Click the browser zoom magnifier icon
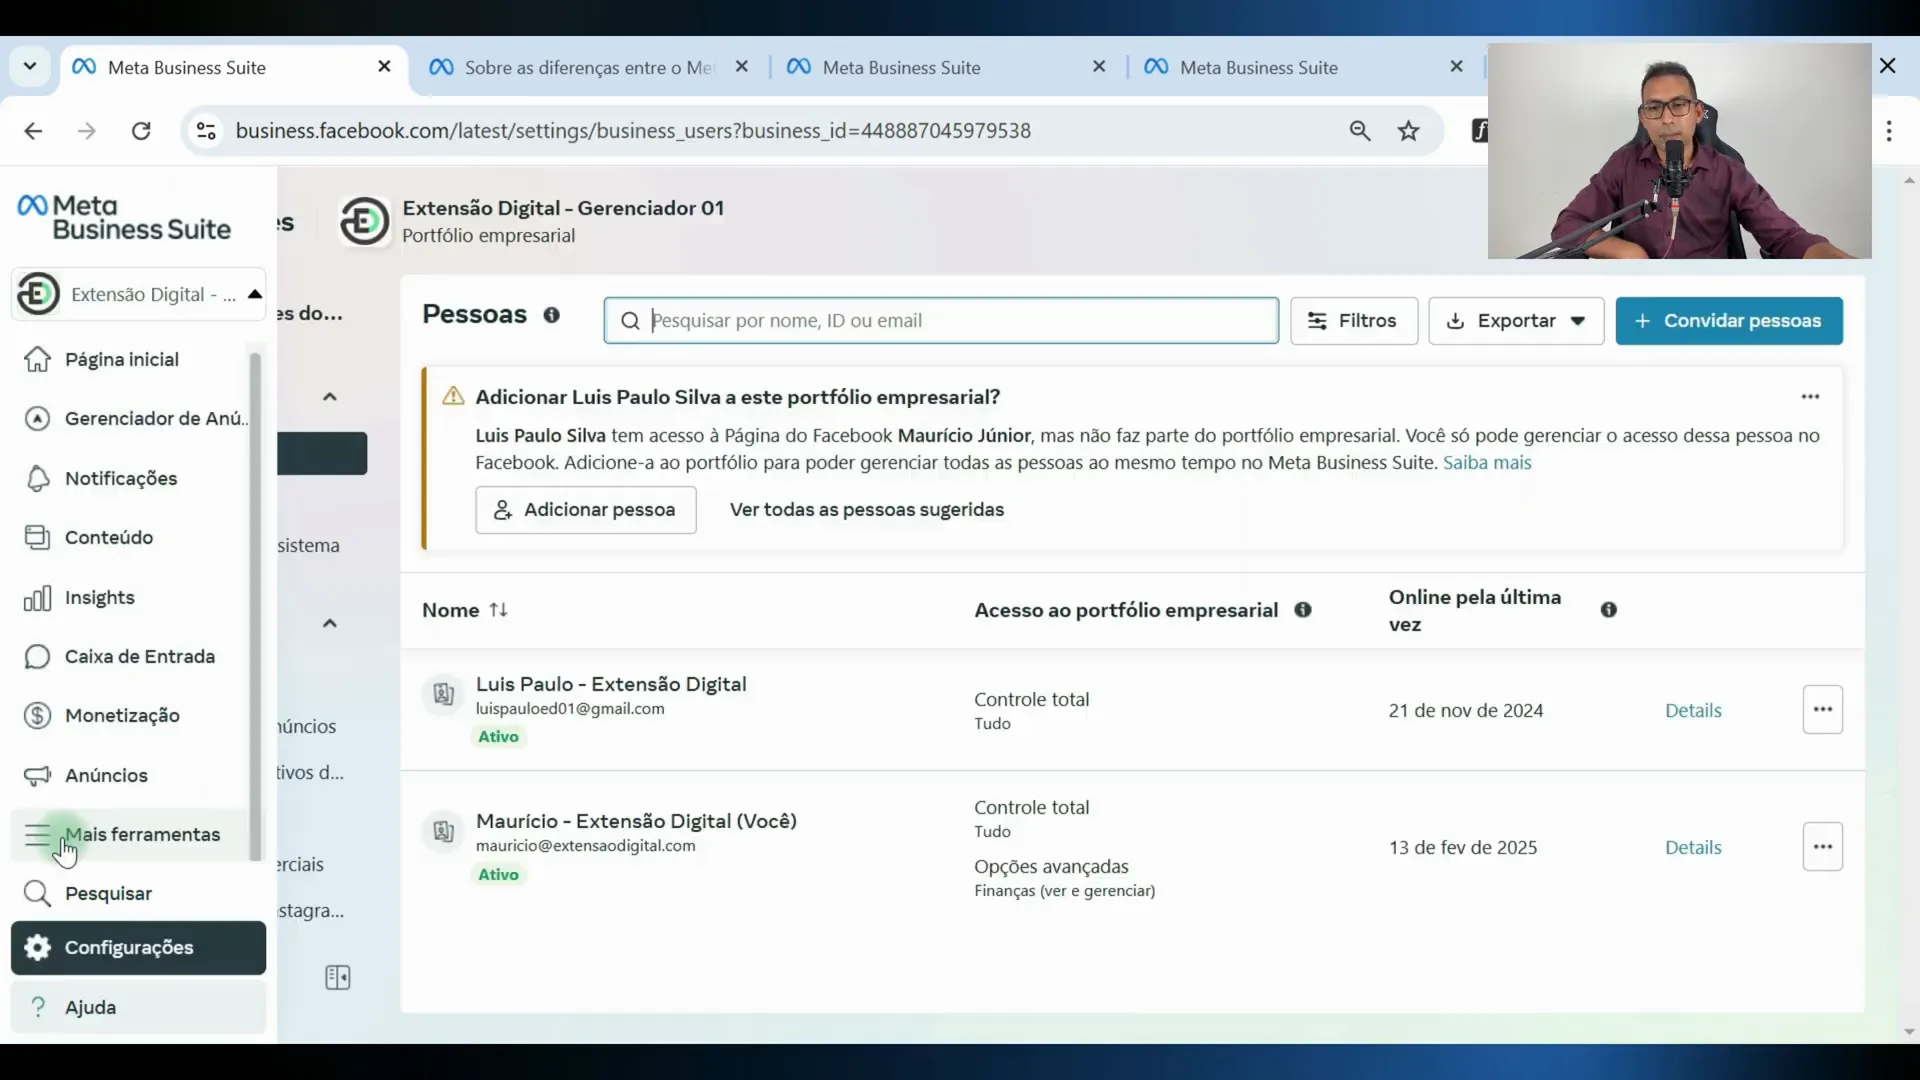 1360,131
